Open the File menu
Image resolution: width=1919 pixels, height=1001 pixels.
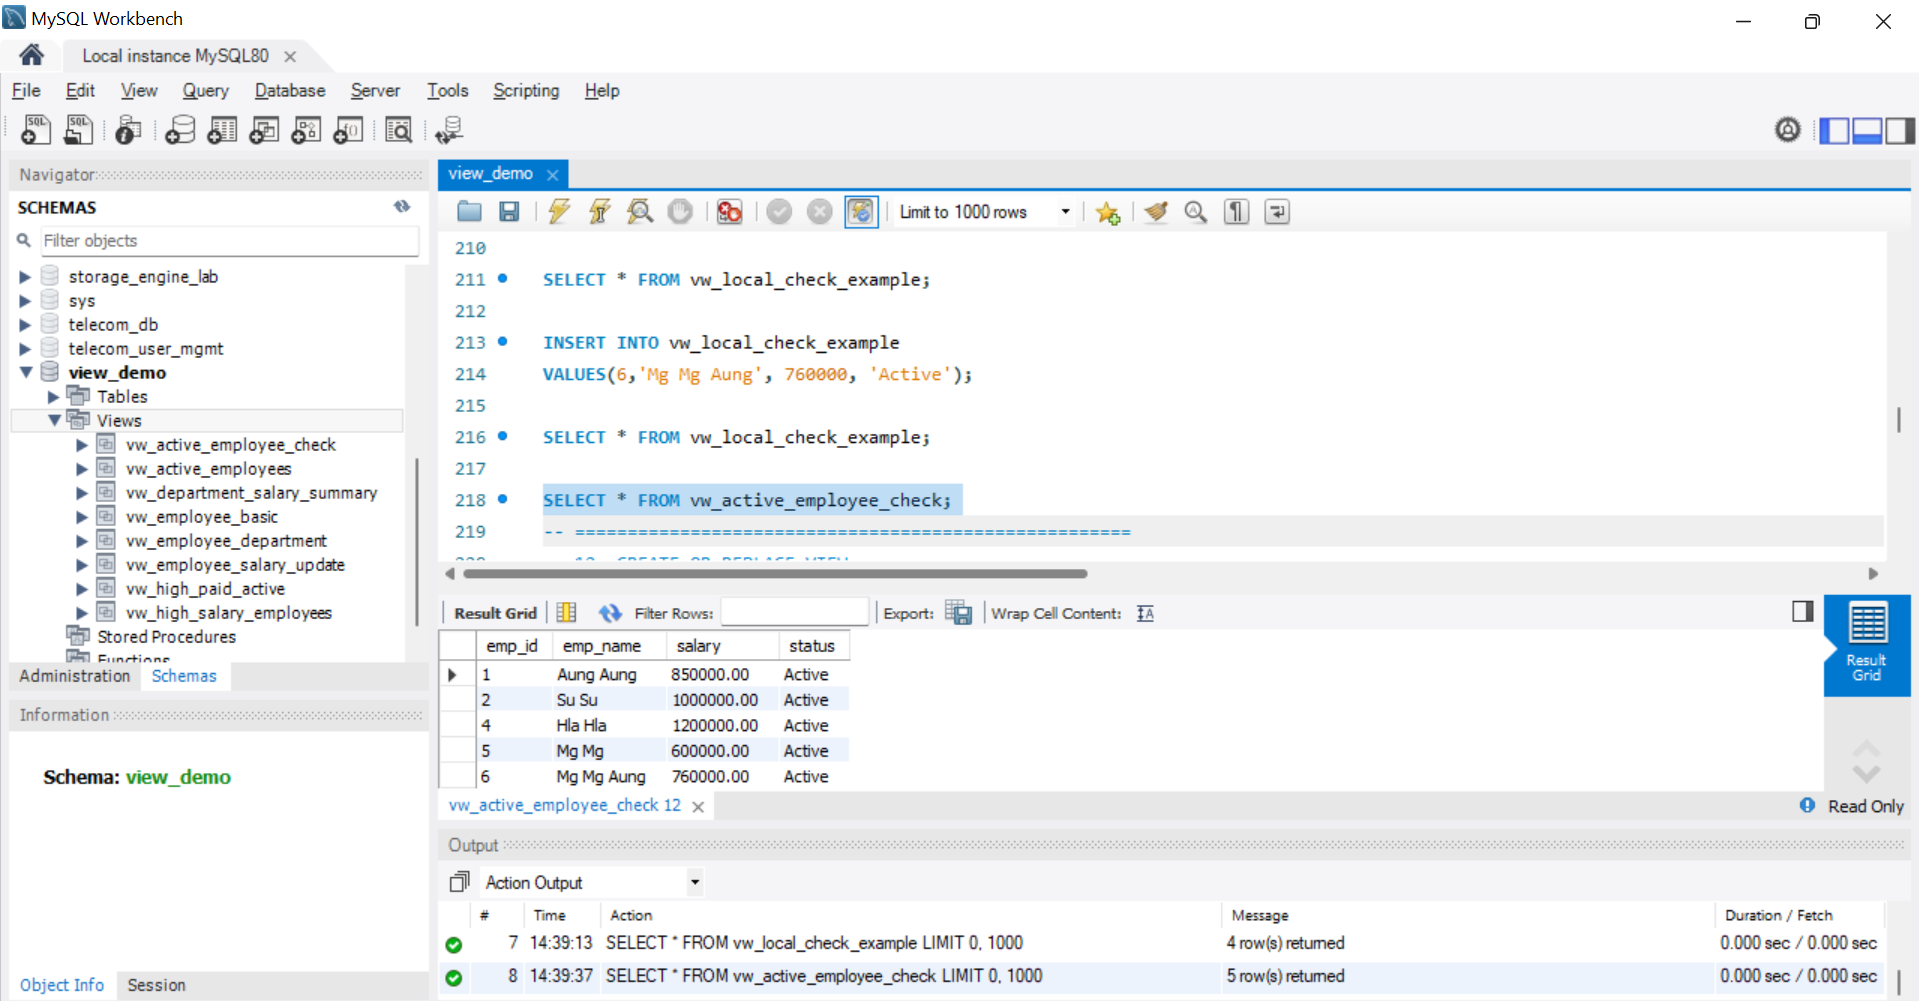[26, 91]
